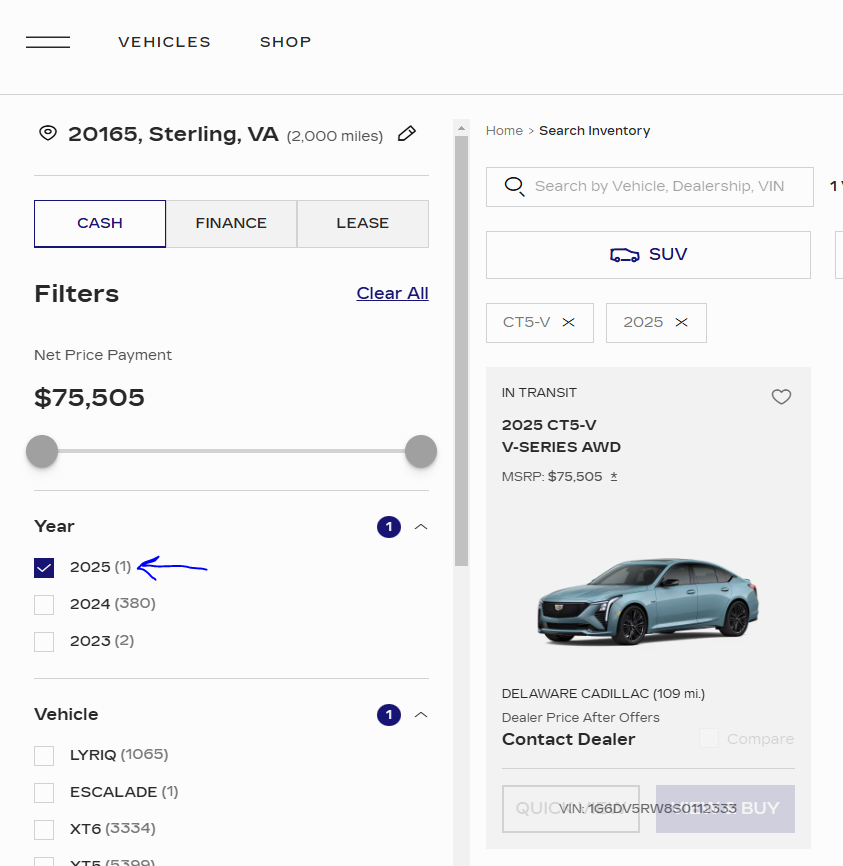The height and width of the screenshot is (866, 843).
Task: Click the pencil icon to edit location
Action: [406, 134]
